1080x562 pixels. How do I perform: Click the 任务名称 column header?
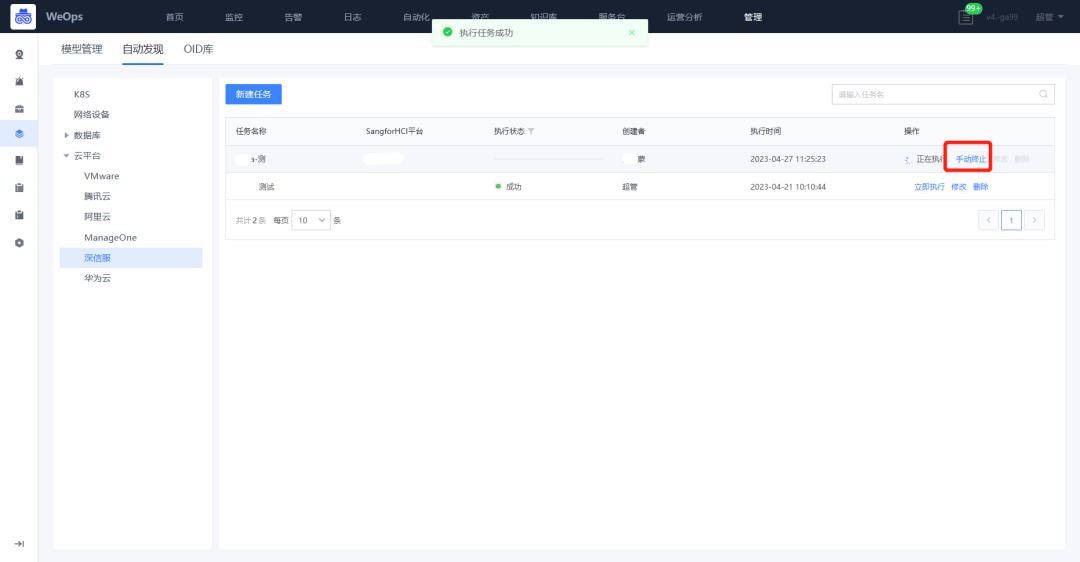[251, 131]
